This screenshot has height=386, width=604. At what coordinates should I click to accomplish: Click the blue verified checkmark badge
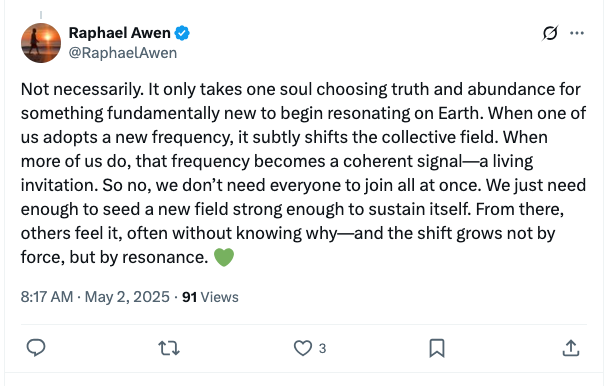[182, 34]
